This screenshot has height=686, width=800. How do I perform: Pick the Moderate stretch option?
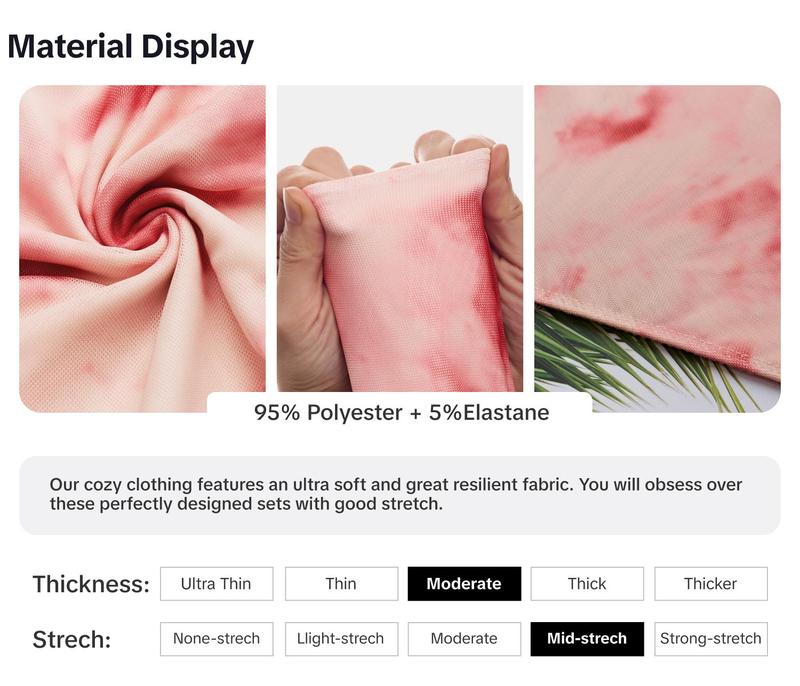pos(464,639)
